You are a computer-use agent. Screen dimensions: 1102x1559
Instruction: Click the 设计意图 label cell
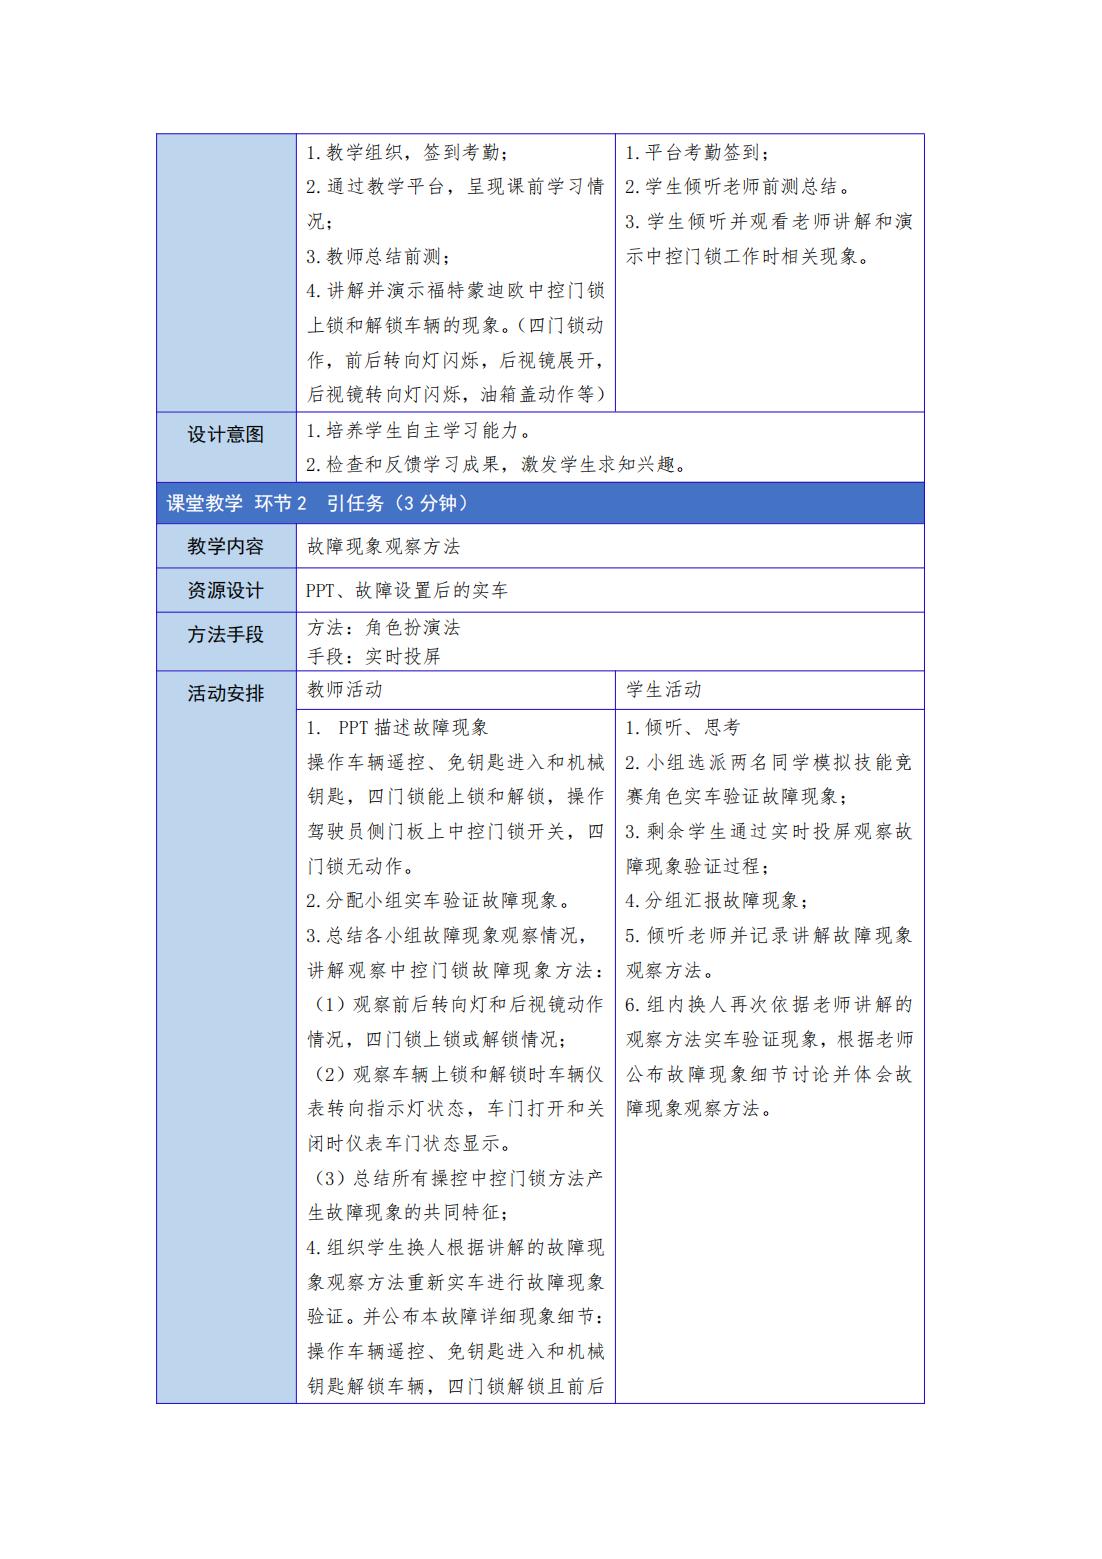(226, 435)
